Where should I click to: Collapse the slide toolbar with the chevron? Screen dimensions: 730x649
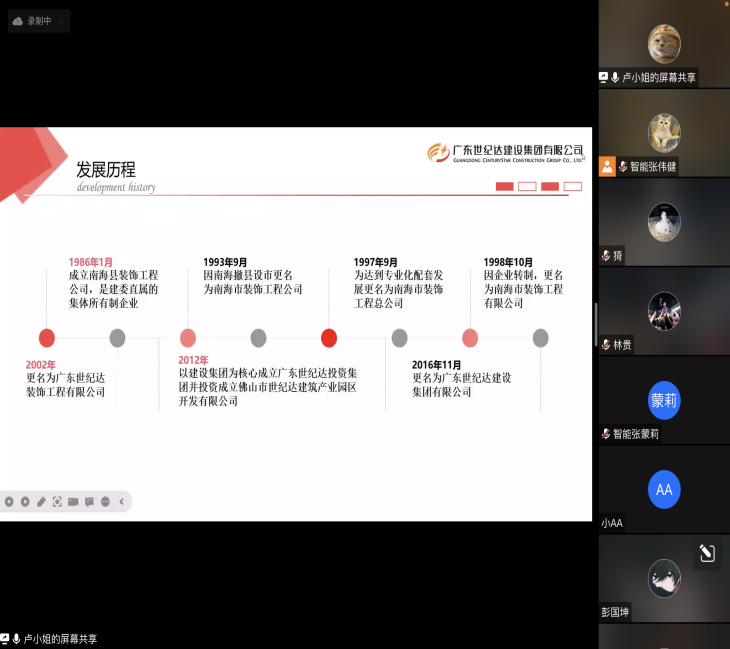click(x=122, y=502)
